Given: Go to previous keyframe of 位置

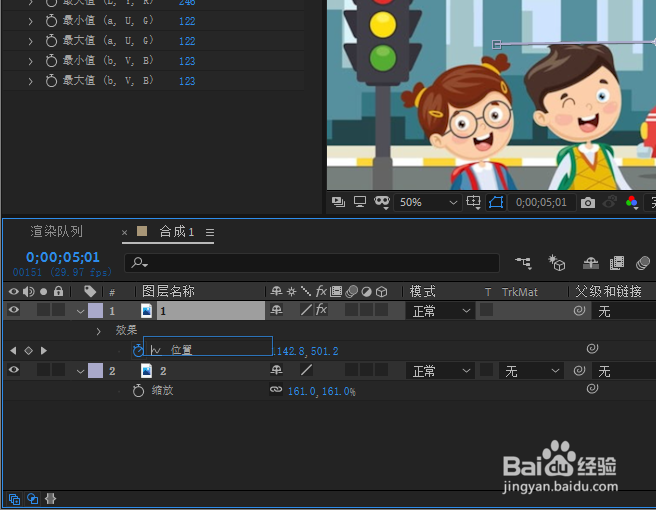Looking at the screenshot, I should tap(13, 351).
